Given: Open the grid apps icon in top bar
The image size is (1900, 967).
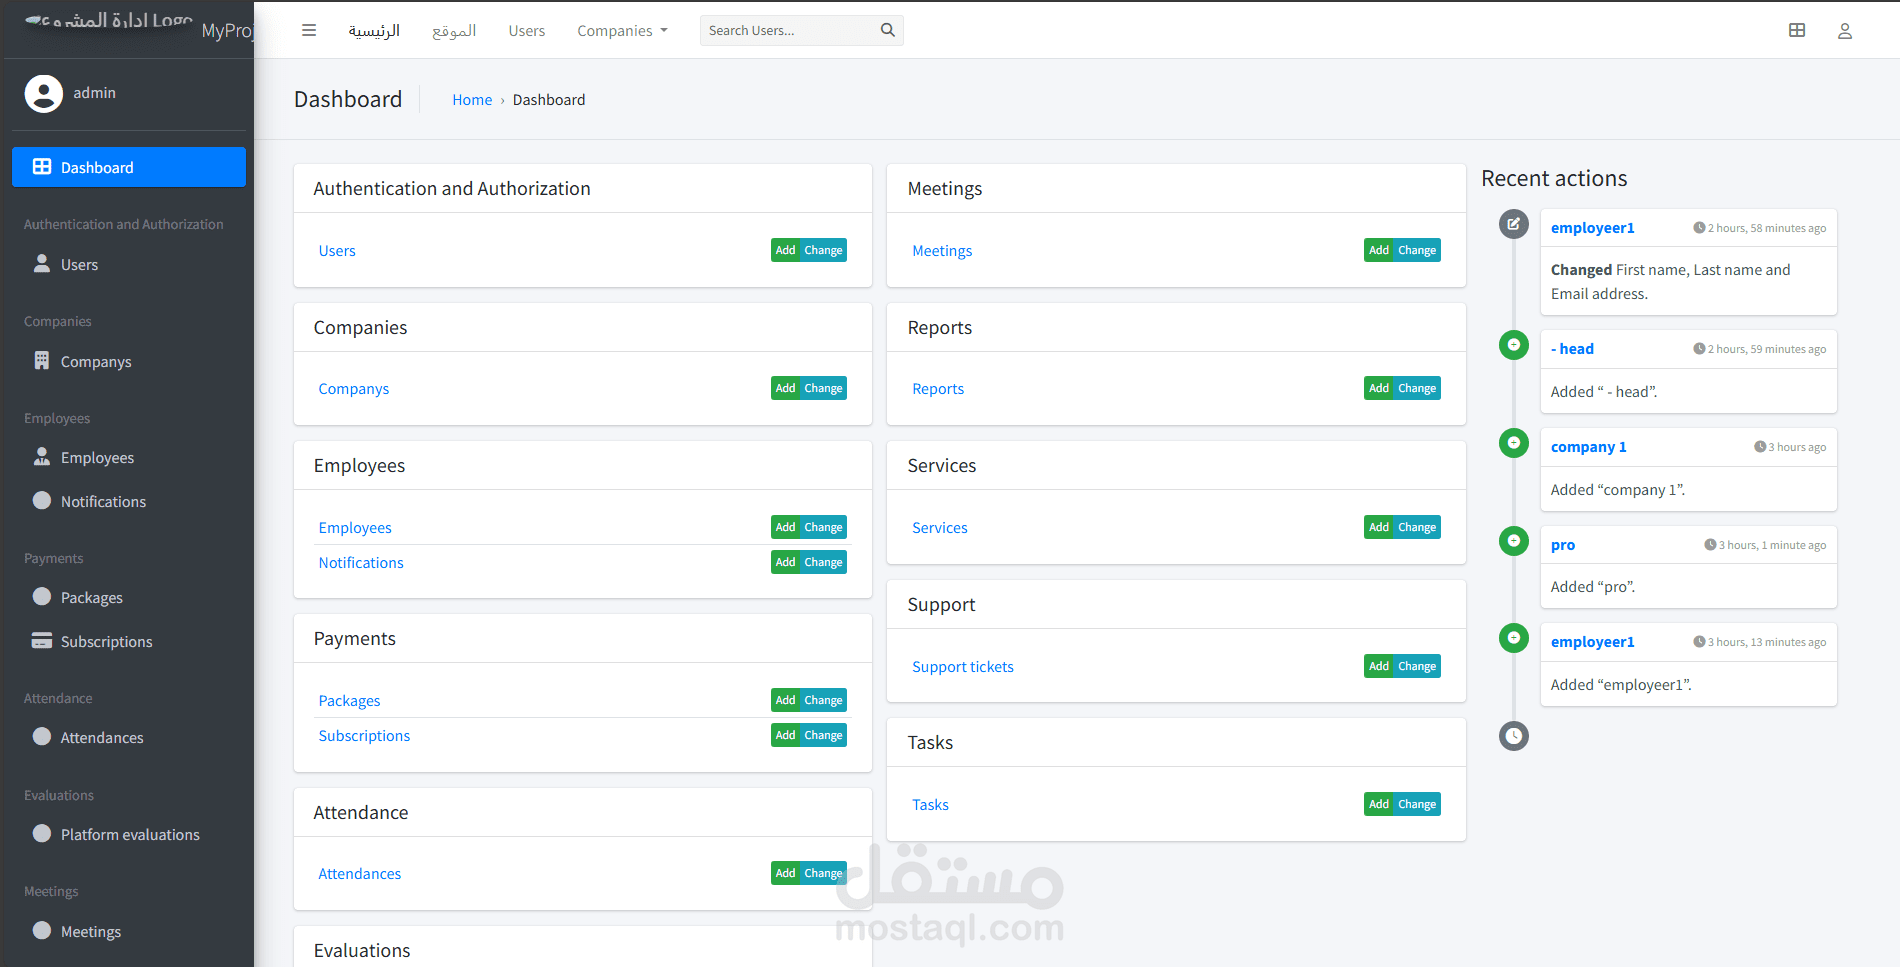Looking at the screenshot, I should 1797,30.
